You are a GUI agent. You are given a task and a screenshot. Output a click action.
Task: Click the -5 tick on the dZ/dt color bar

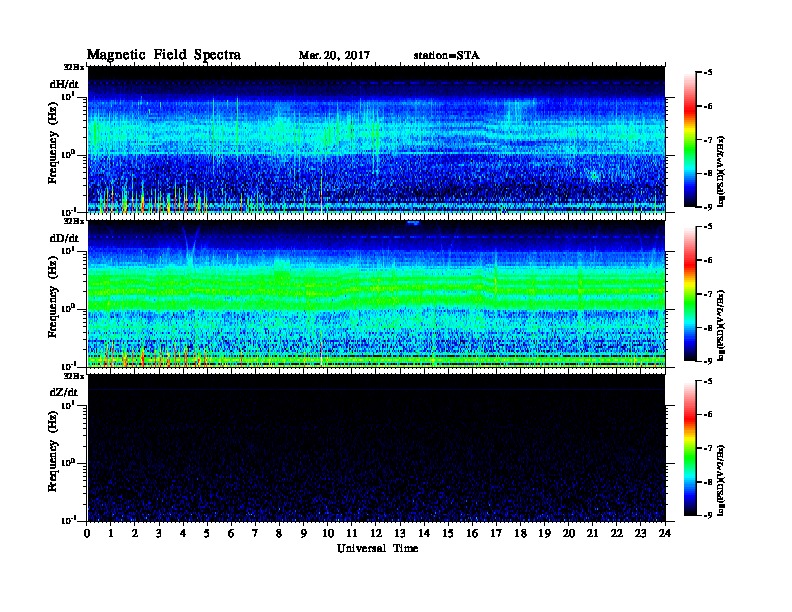click(708, 381)
